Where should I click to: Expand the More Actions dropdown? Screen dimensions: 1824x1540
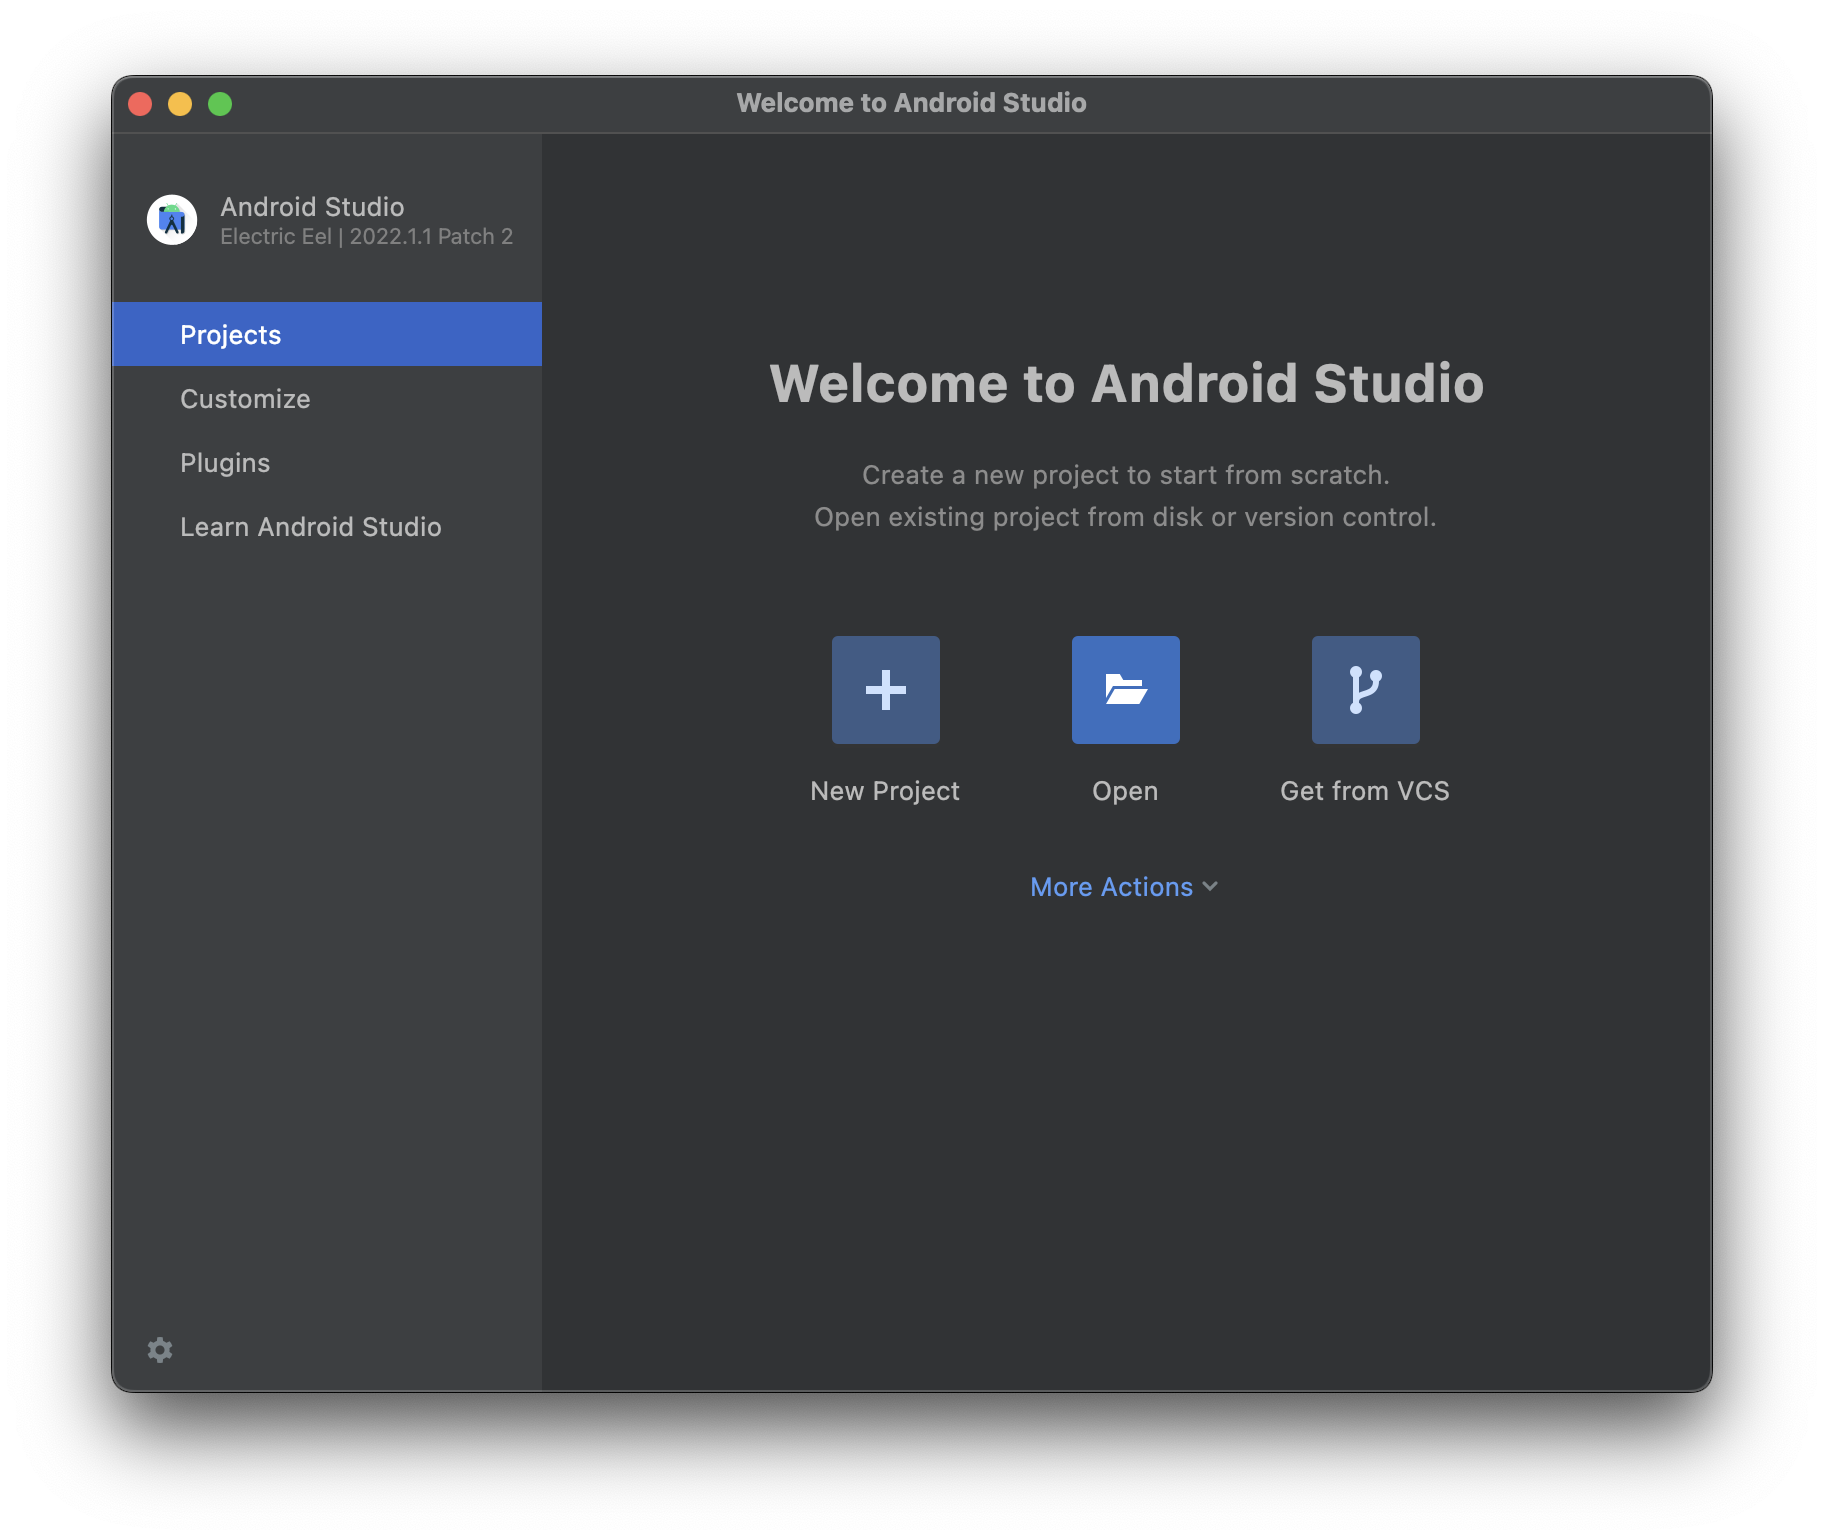point(1124,886)
